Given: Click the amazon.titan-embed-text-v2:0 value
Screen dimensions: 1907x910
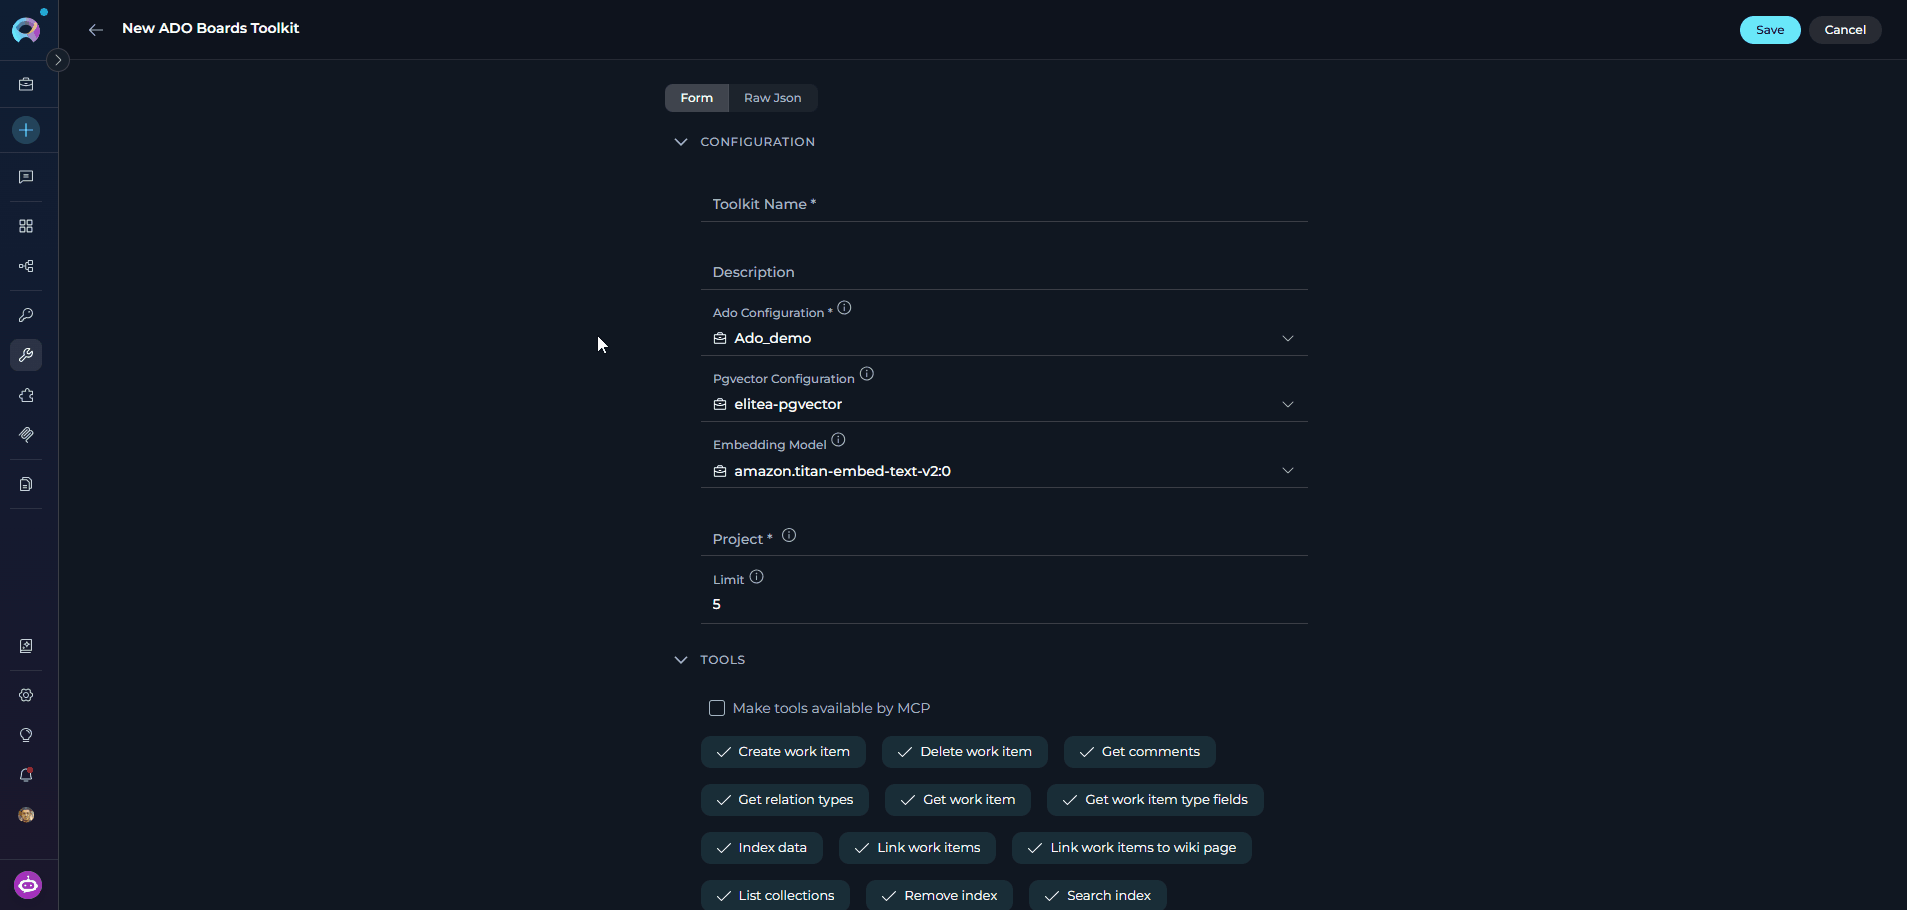Looking at the screenshot, I should click(842, 471).
